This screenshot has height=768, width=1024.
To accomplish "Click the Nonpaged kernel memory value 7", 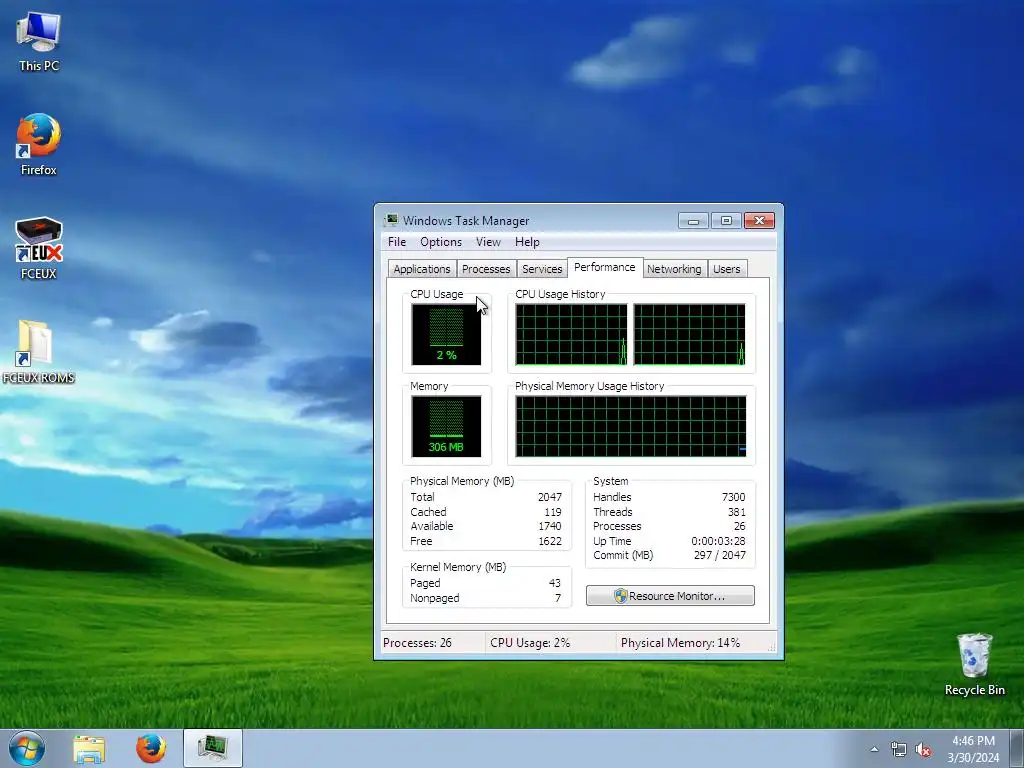I will pyautogui.click(x=558, y=598).
